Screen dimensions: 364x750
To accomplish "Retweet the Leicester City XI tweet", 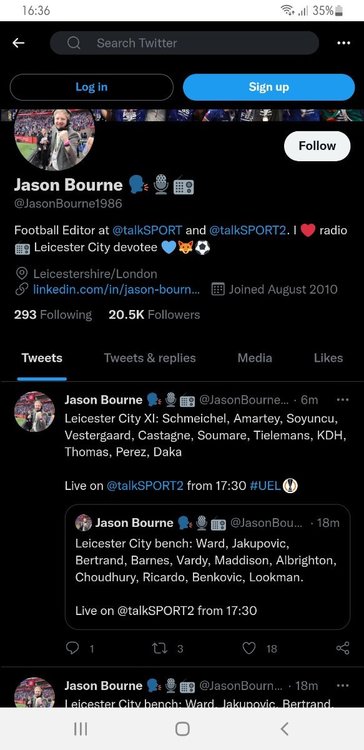I will click(159, 648).
